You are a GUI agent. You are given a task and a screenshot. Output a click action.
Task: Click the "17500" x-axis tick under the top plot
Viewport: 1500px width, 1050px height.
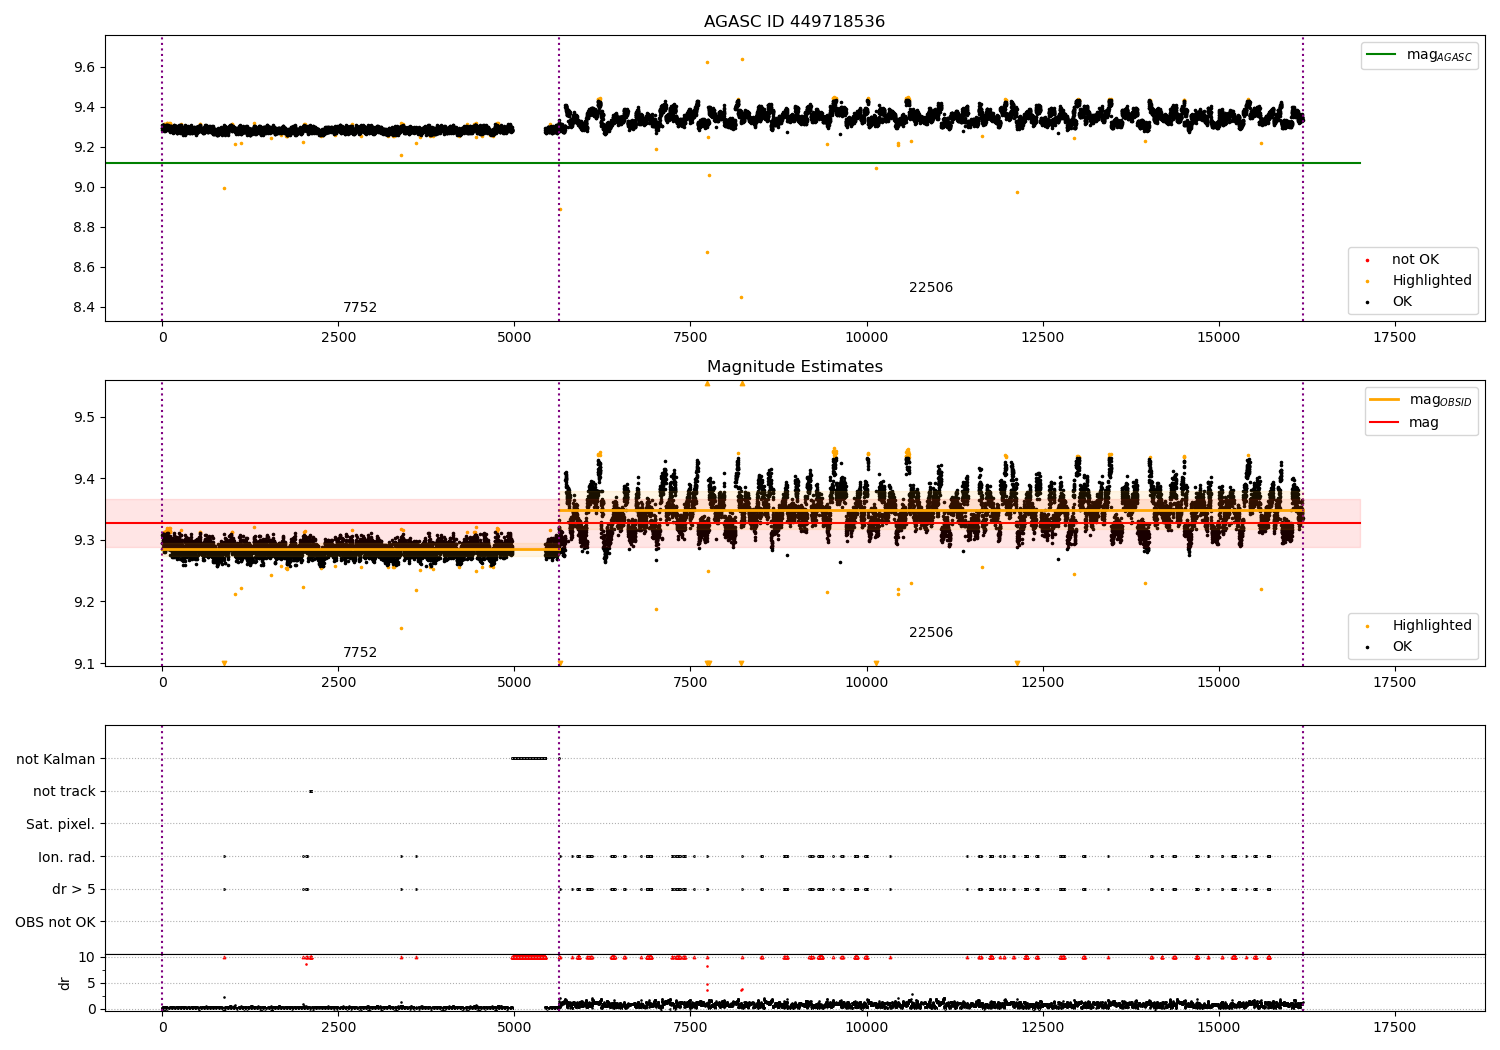click(x=1394, y=338)
